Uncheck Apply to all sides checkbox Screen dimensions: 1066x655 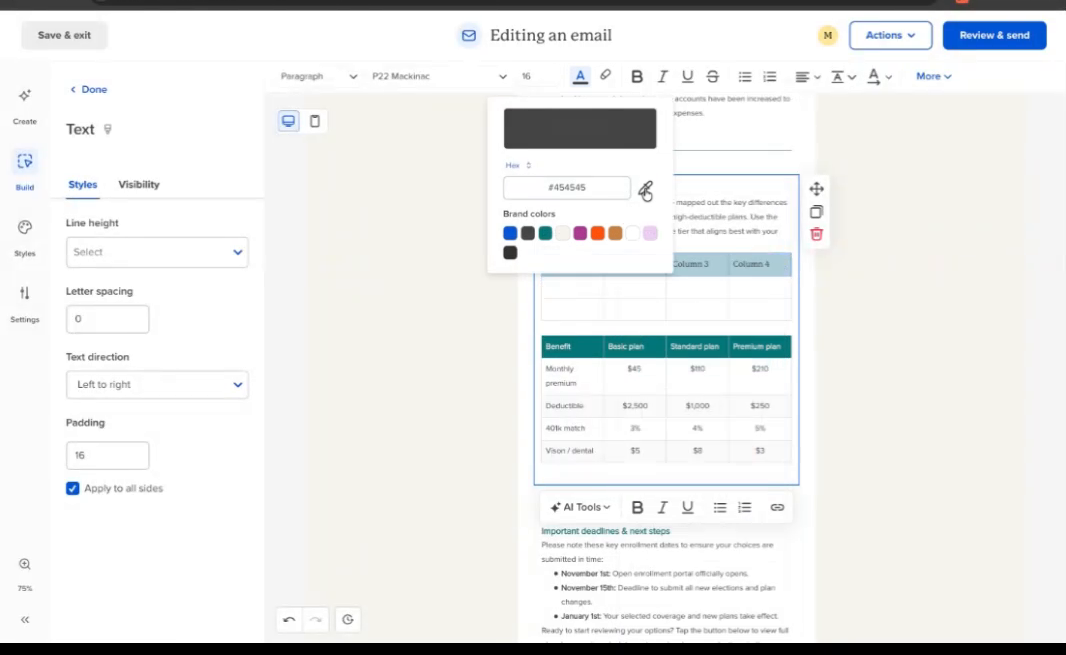(73, 488)
